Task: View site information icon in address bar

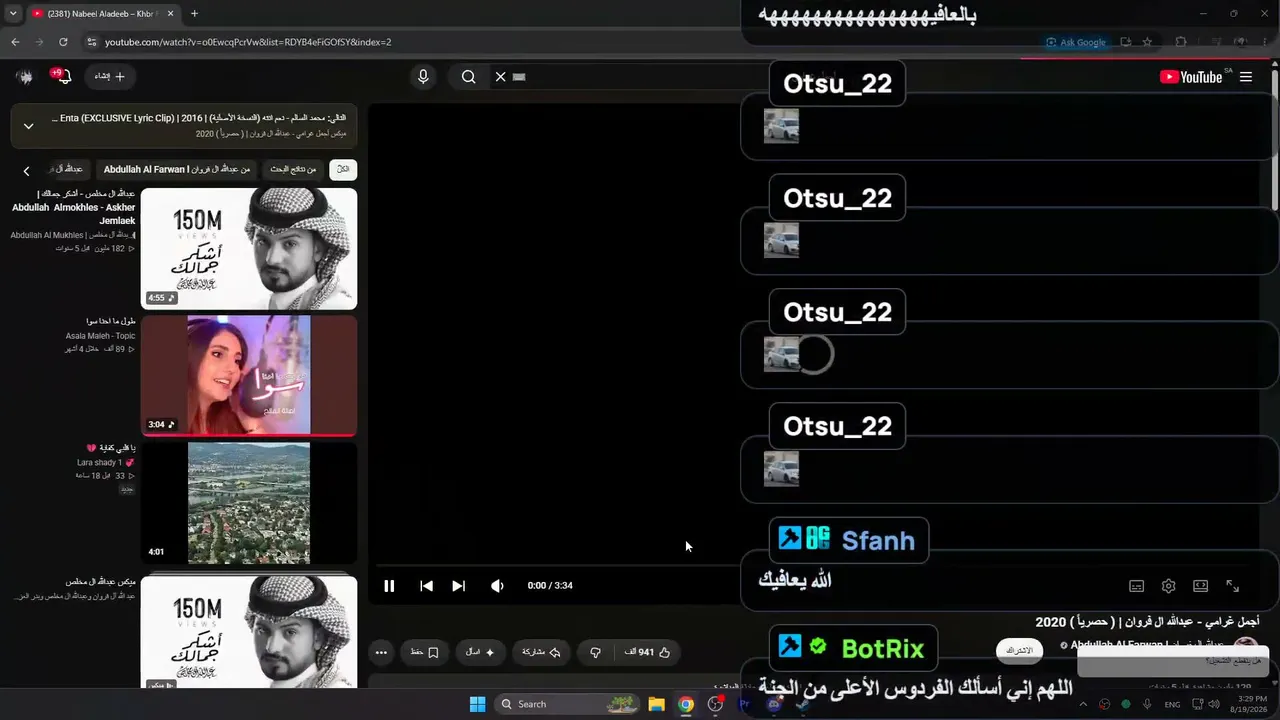Action: tap(92, 42)
